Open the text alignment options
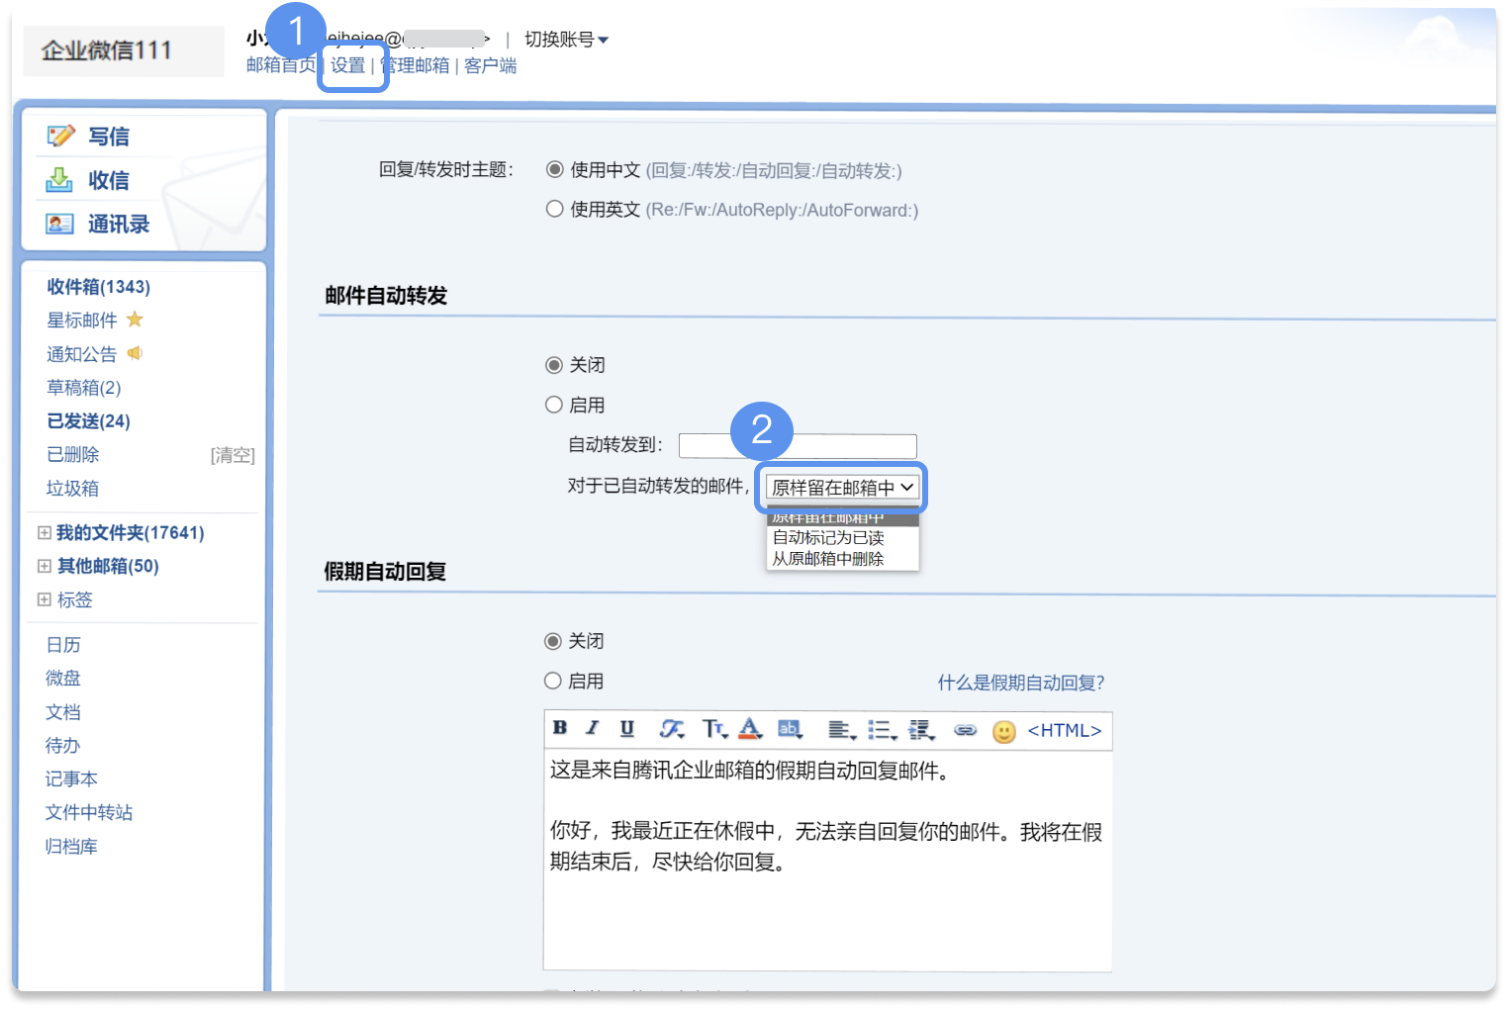The width and height of the screenshot is (1506, 1014). coord(841,730)
